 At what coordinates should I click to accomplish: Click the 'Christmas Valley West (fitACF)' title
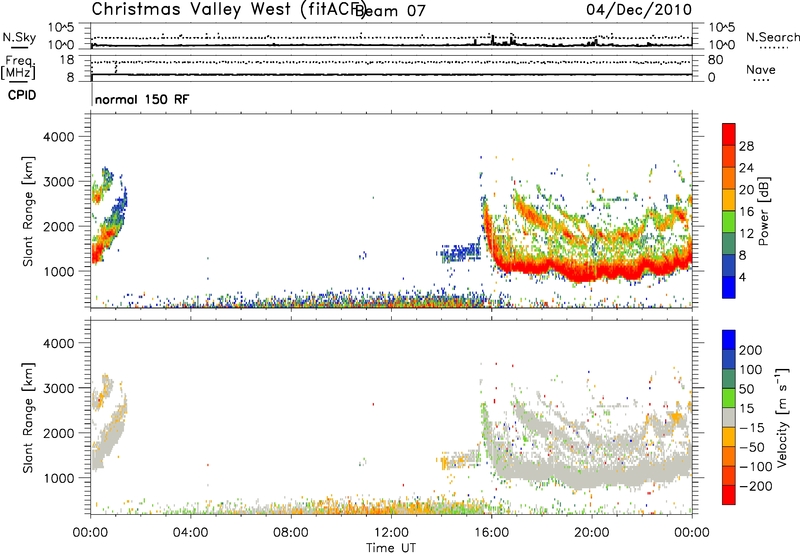[x=228, y=10]
